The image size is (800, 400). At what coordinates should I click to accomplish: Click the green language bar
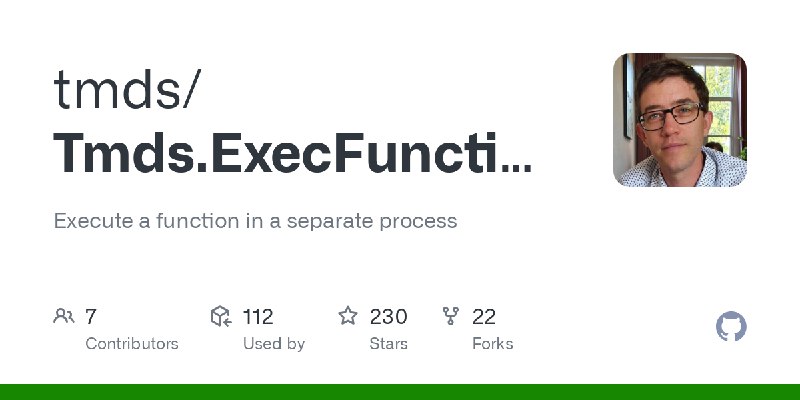pos(400,392)
